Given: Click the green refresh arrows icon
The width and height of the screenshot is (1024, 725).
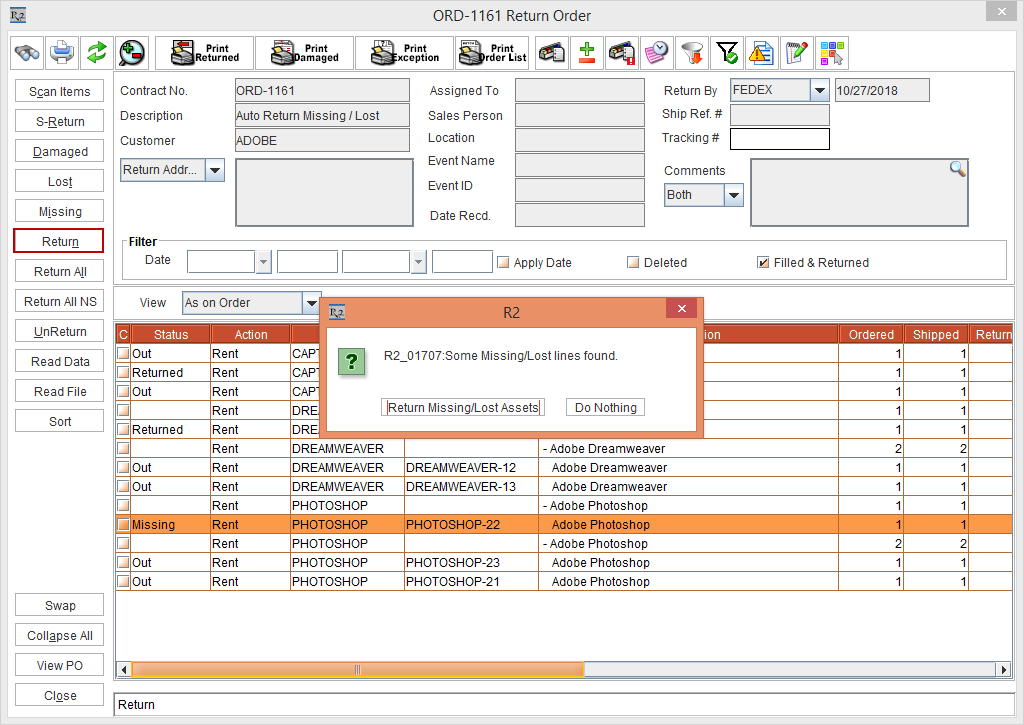Looking at the screenshot, I should pos(96,52).
